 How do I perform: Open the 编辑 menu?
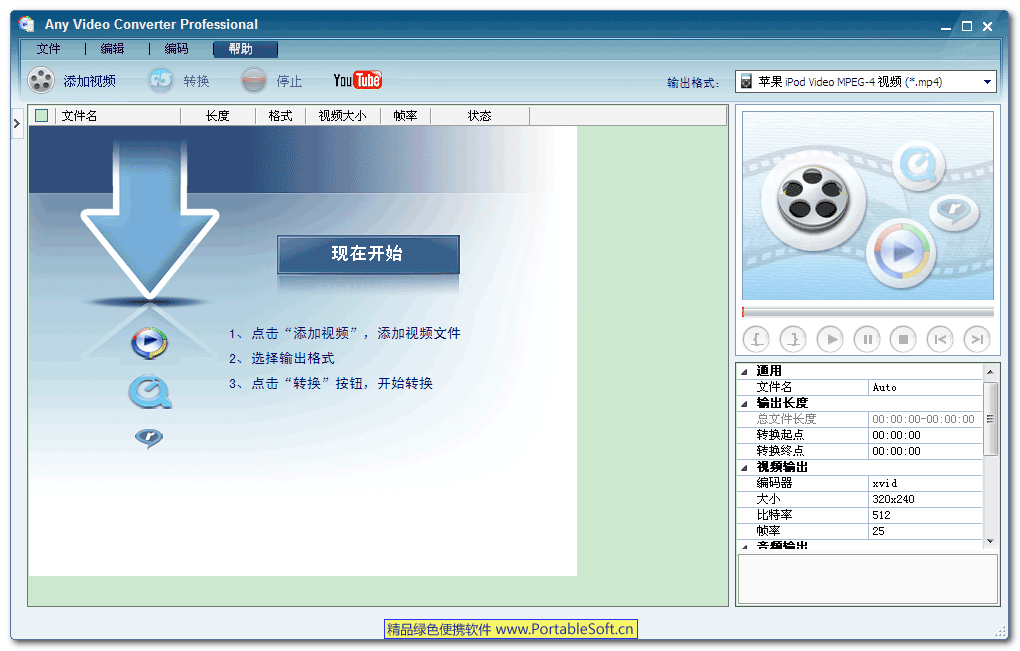click(x=113, y=49)
